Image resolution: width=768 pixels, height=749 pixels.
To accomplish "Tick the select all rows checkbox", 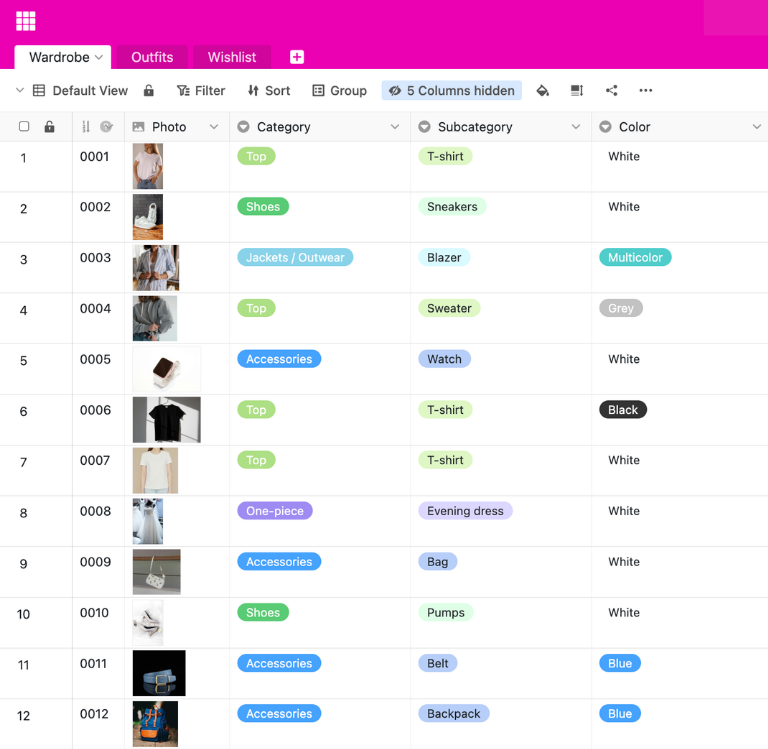I will 24,126.
